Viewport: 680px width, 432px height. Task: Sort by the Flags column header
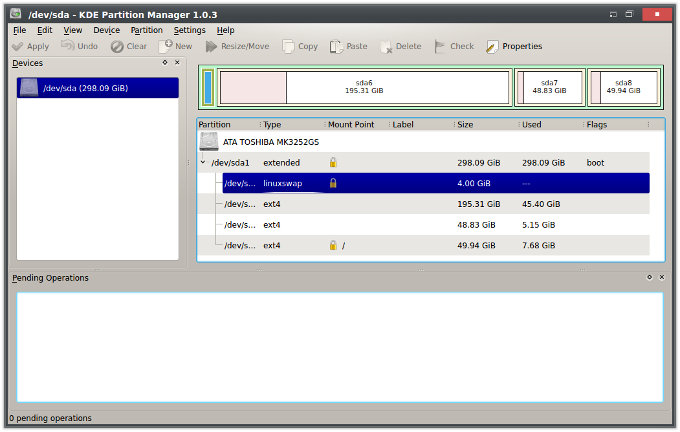(616, 124)
